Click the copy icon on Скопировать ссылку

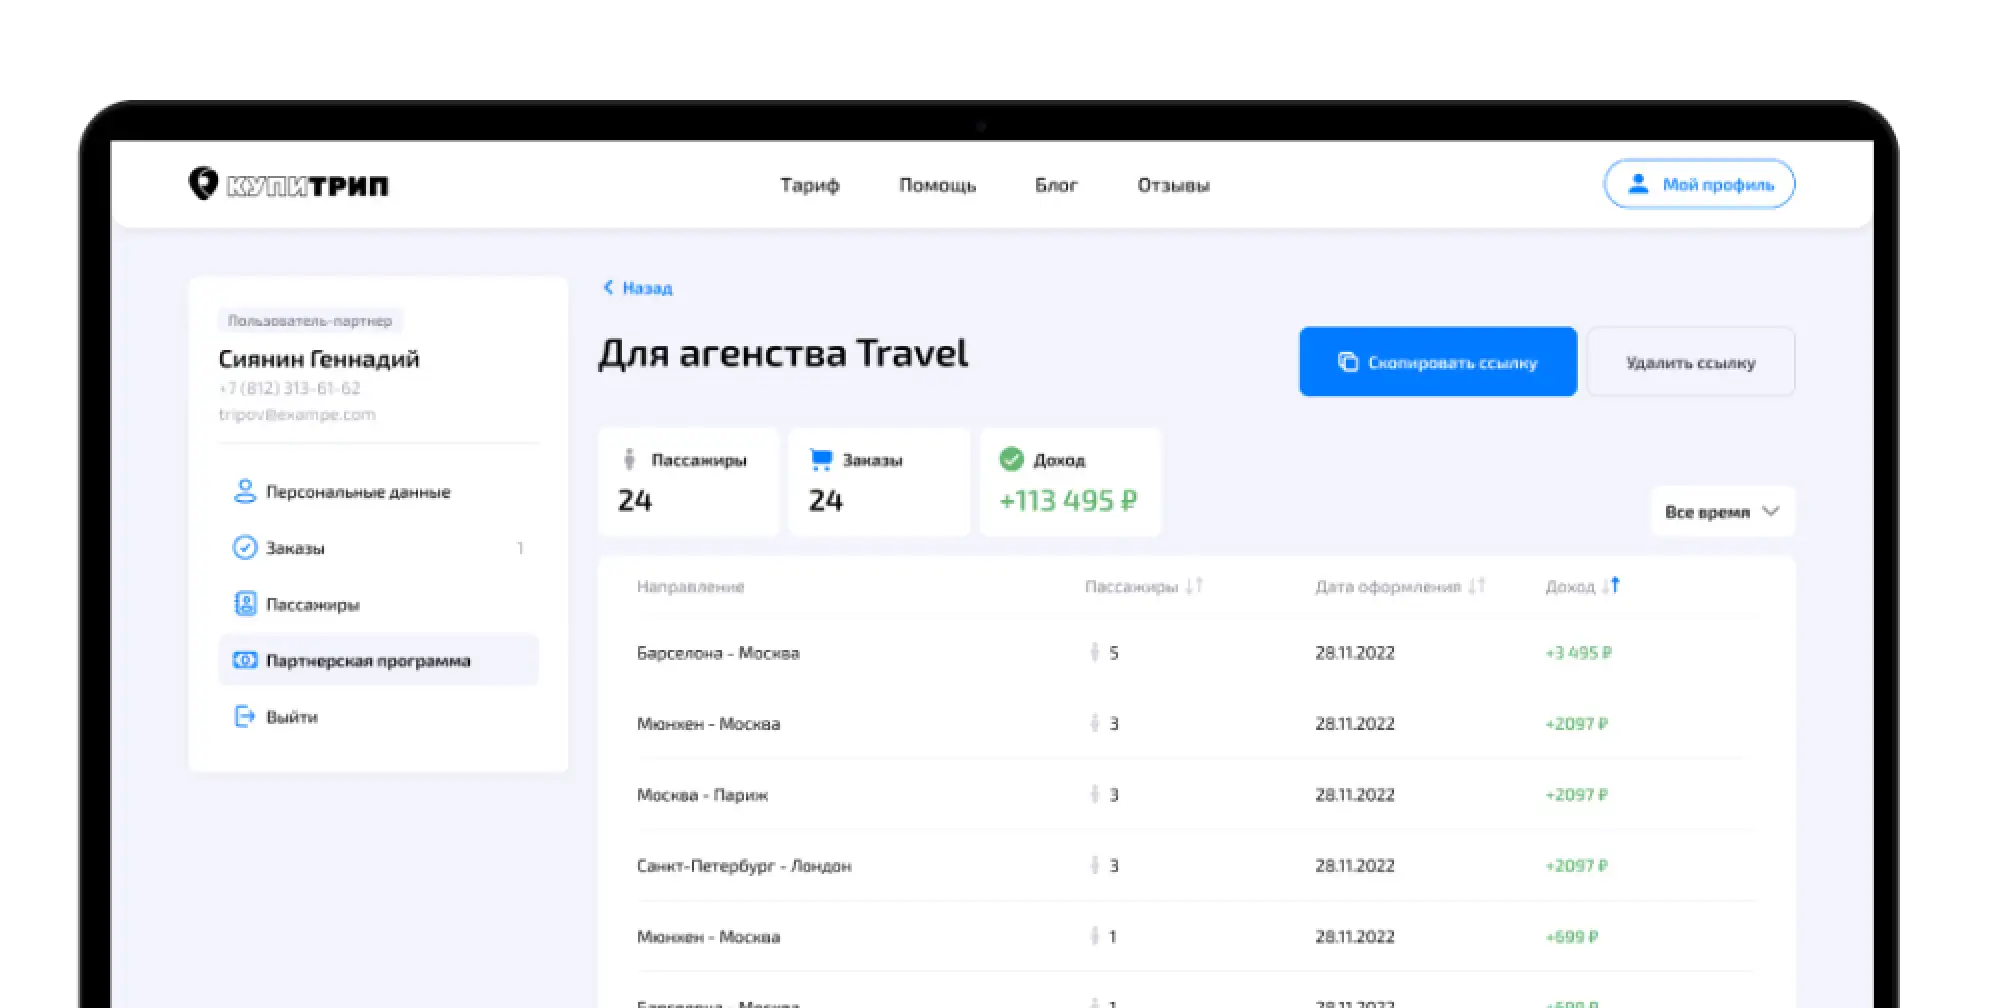(1348, 362)
